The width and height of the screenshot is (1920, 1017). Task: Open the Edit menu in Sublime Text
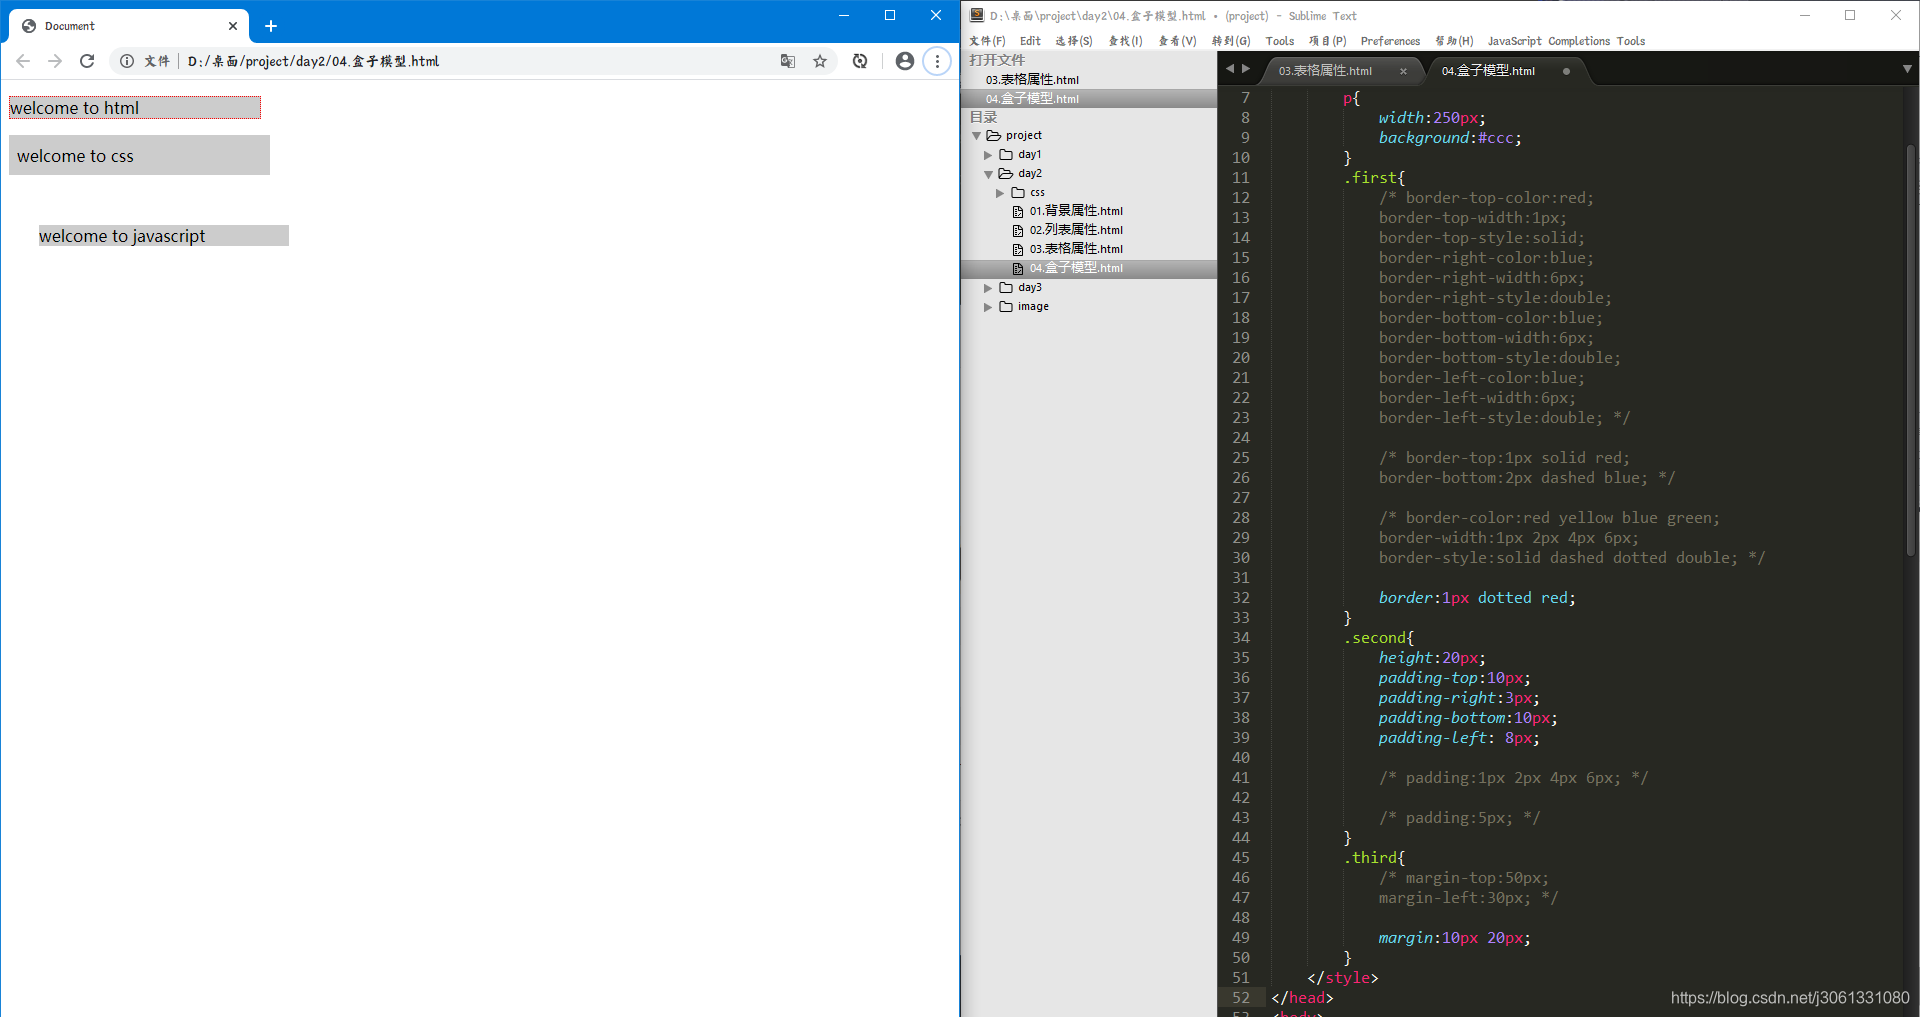1030,41
